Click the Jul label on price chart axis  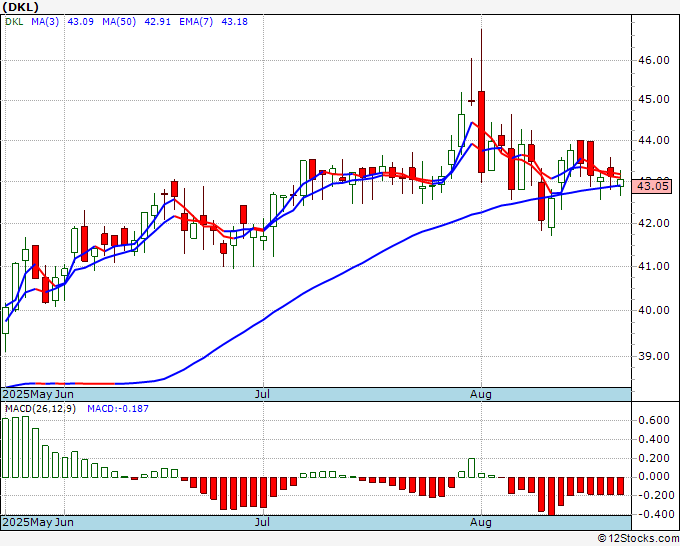coord(262,394)
